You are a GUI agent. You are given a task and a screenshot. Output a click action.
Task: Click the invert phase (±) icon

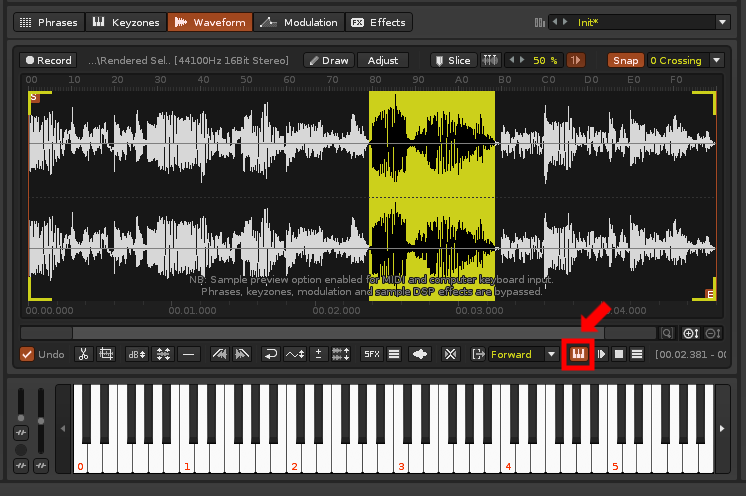pyautogui.click(x=318, y=354)
